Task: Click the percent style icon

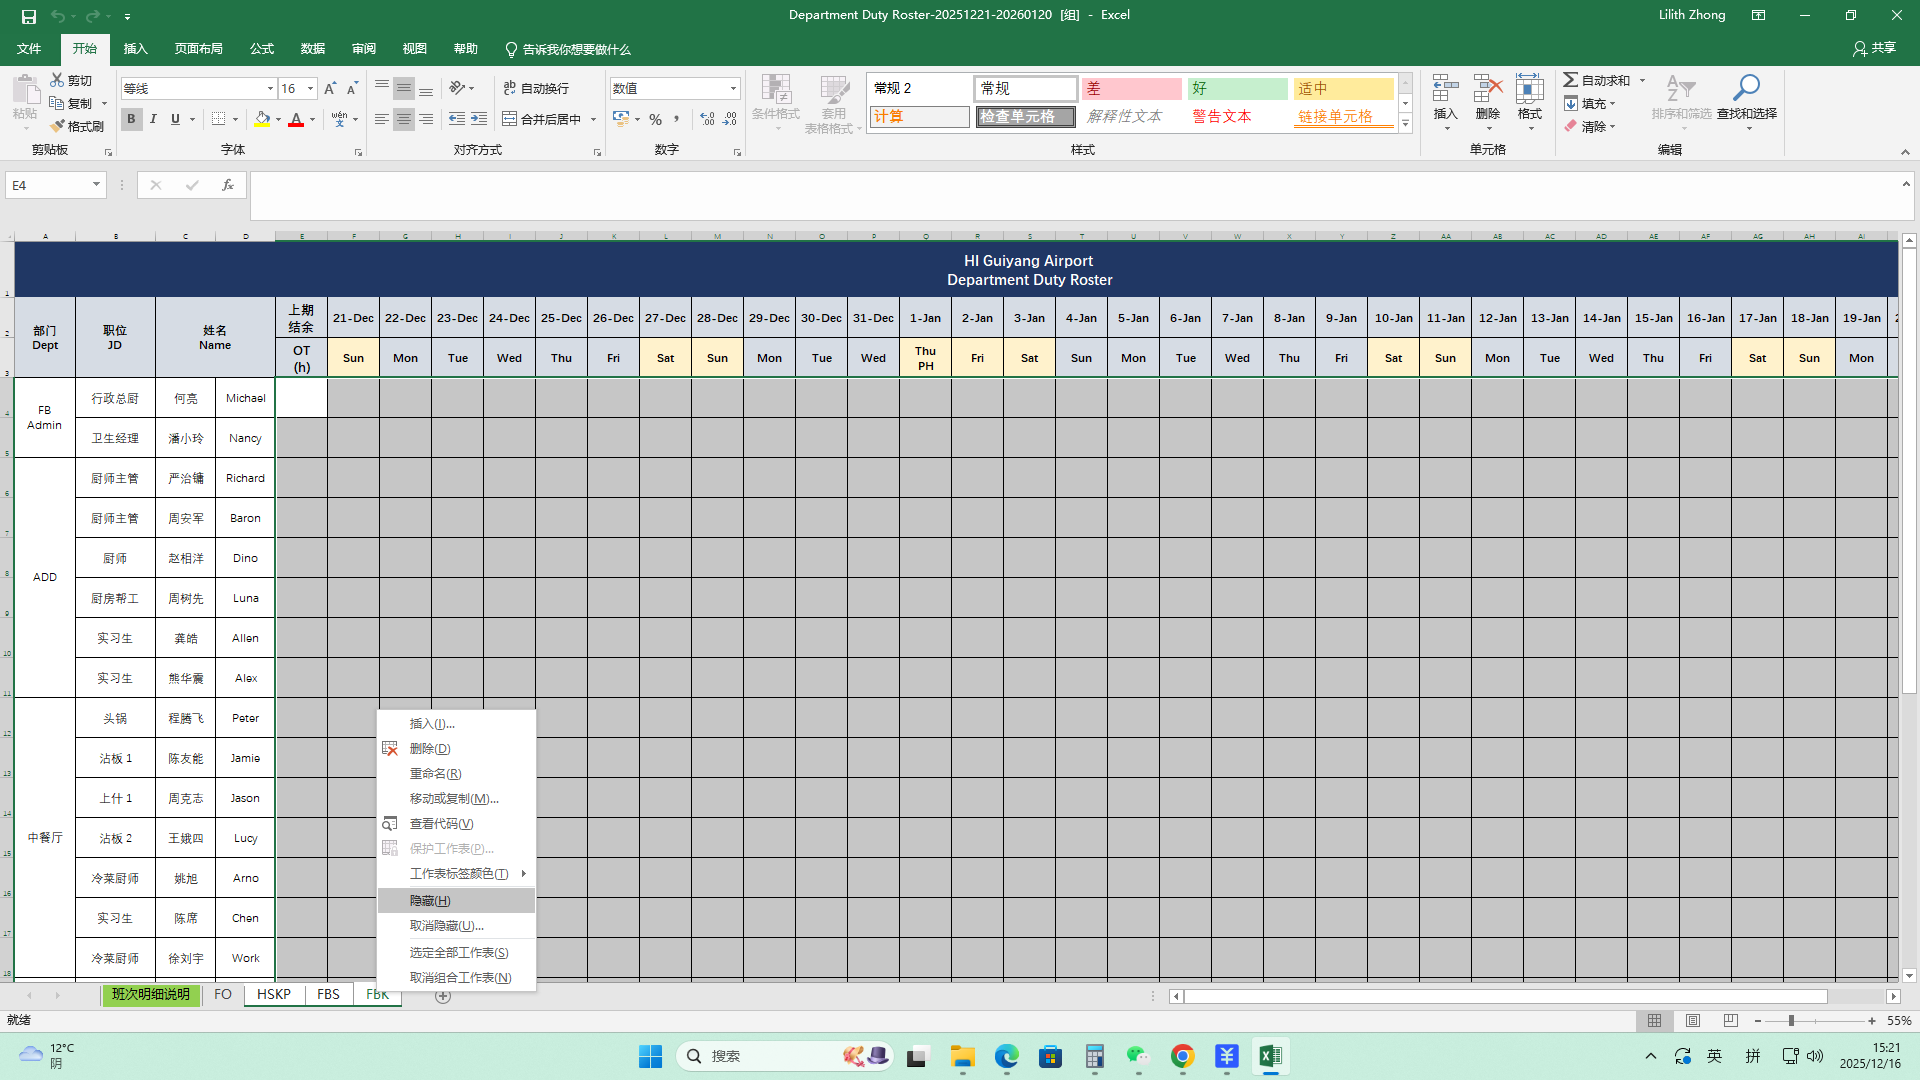Action: (655, 119)
